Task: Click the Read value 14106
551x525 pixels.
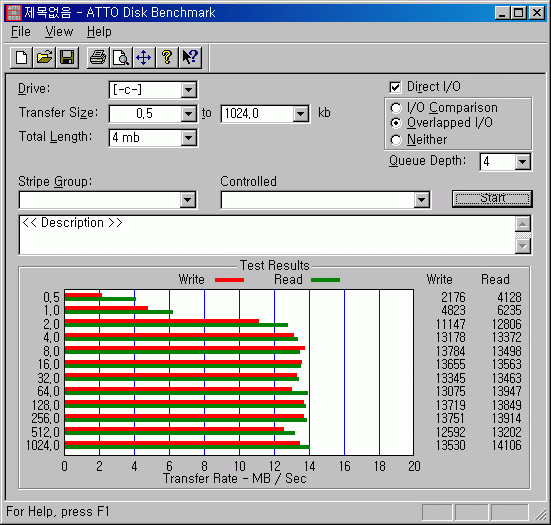Action: click(507, 445)
